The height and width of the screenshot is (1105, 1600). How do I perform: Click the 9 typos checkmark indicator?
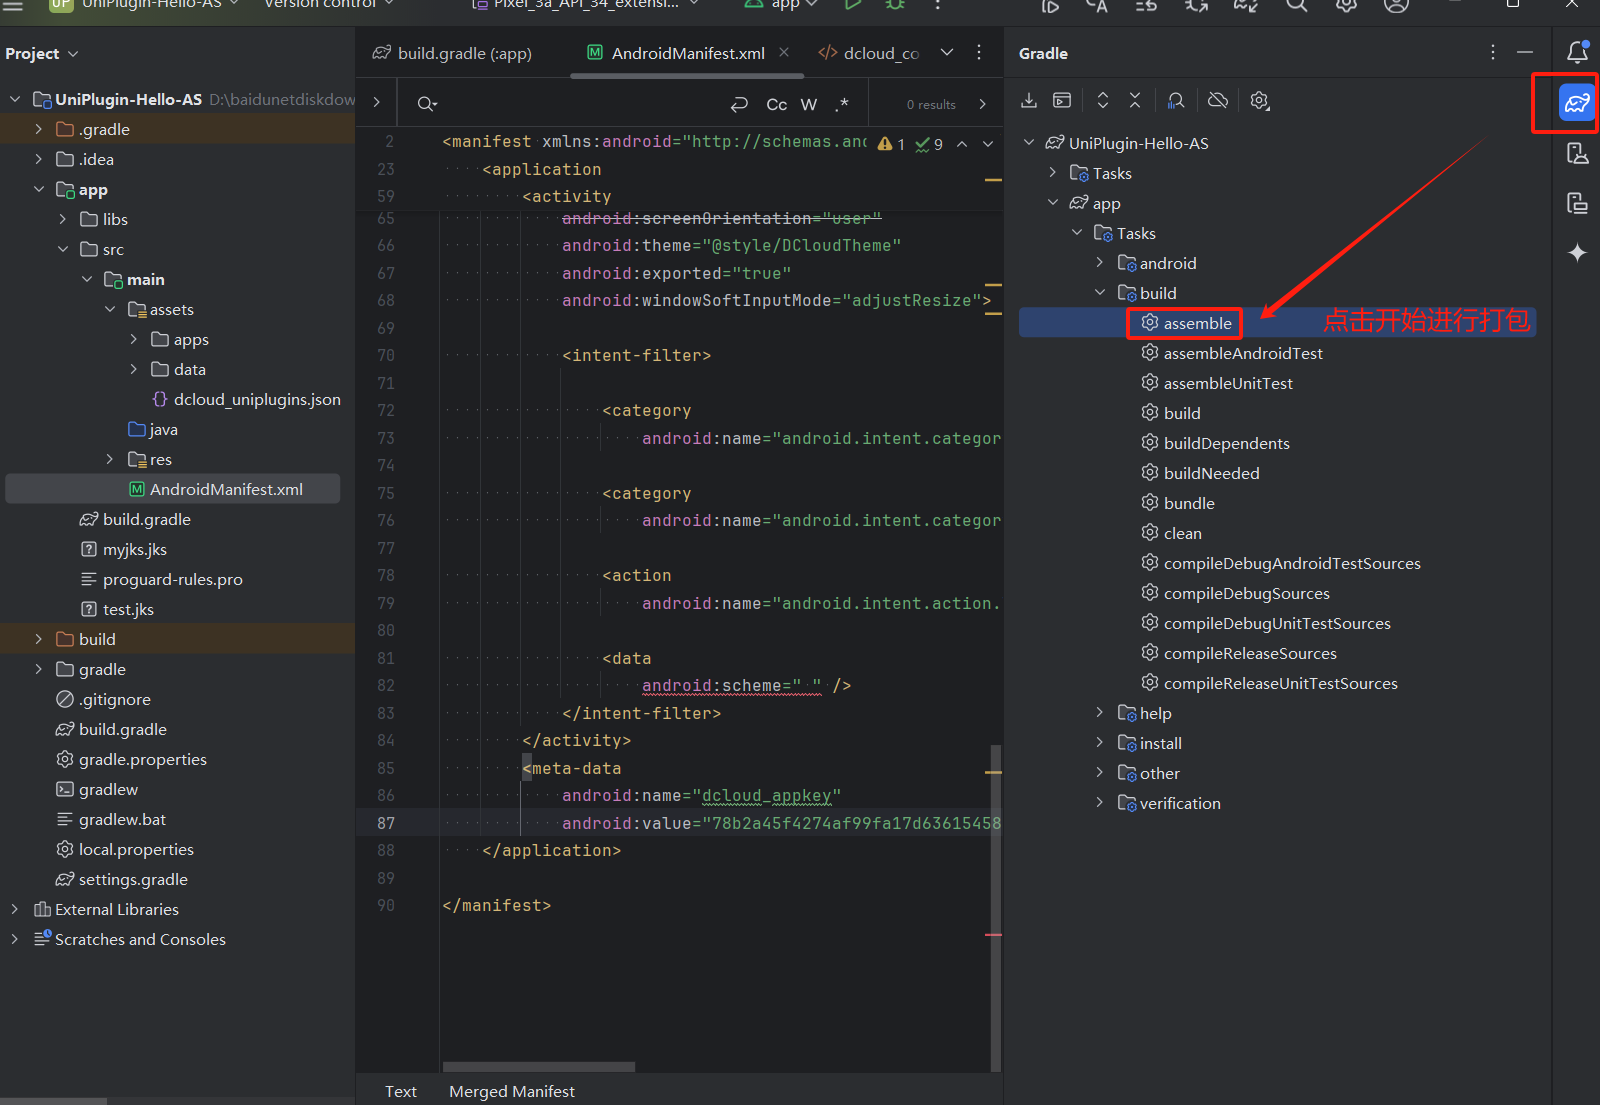[x=929, y=144]
